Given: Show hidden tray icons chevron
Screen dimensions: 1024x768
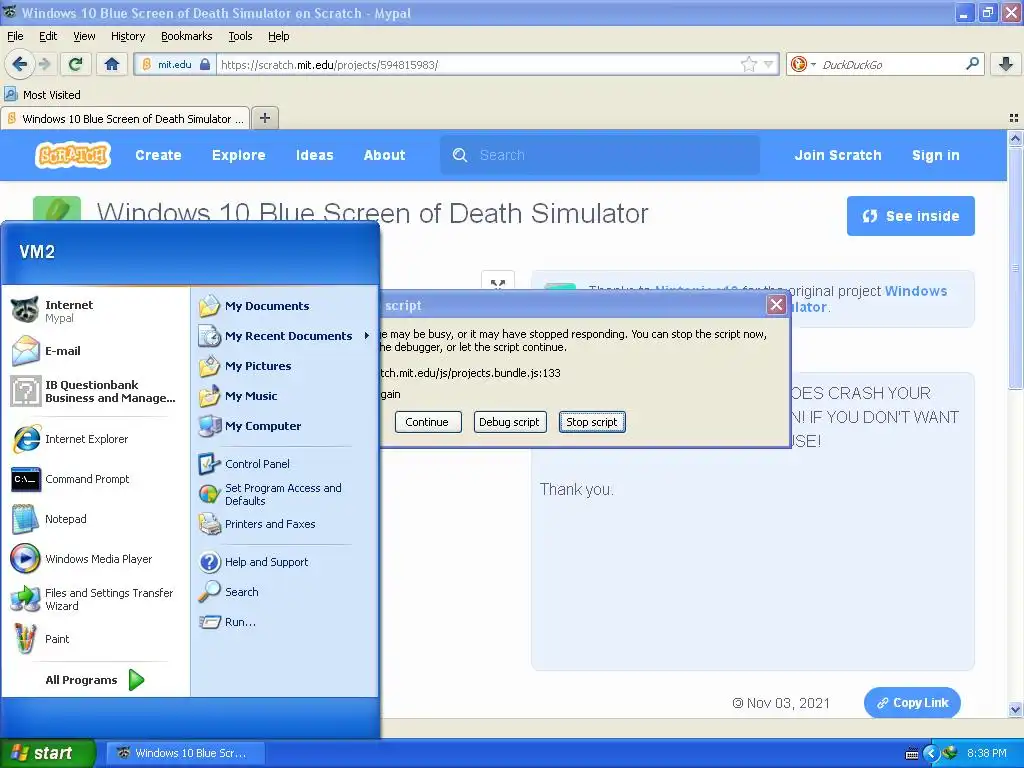Looking at the screenshot, I should [x=931, y=753].
